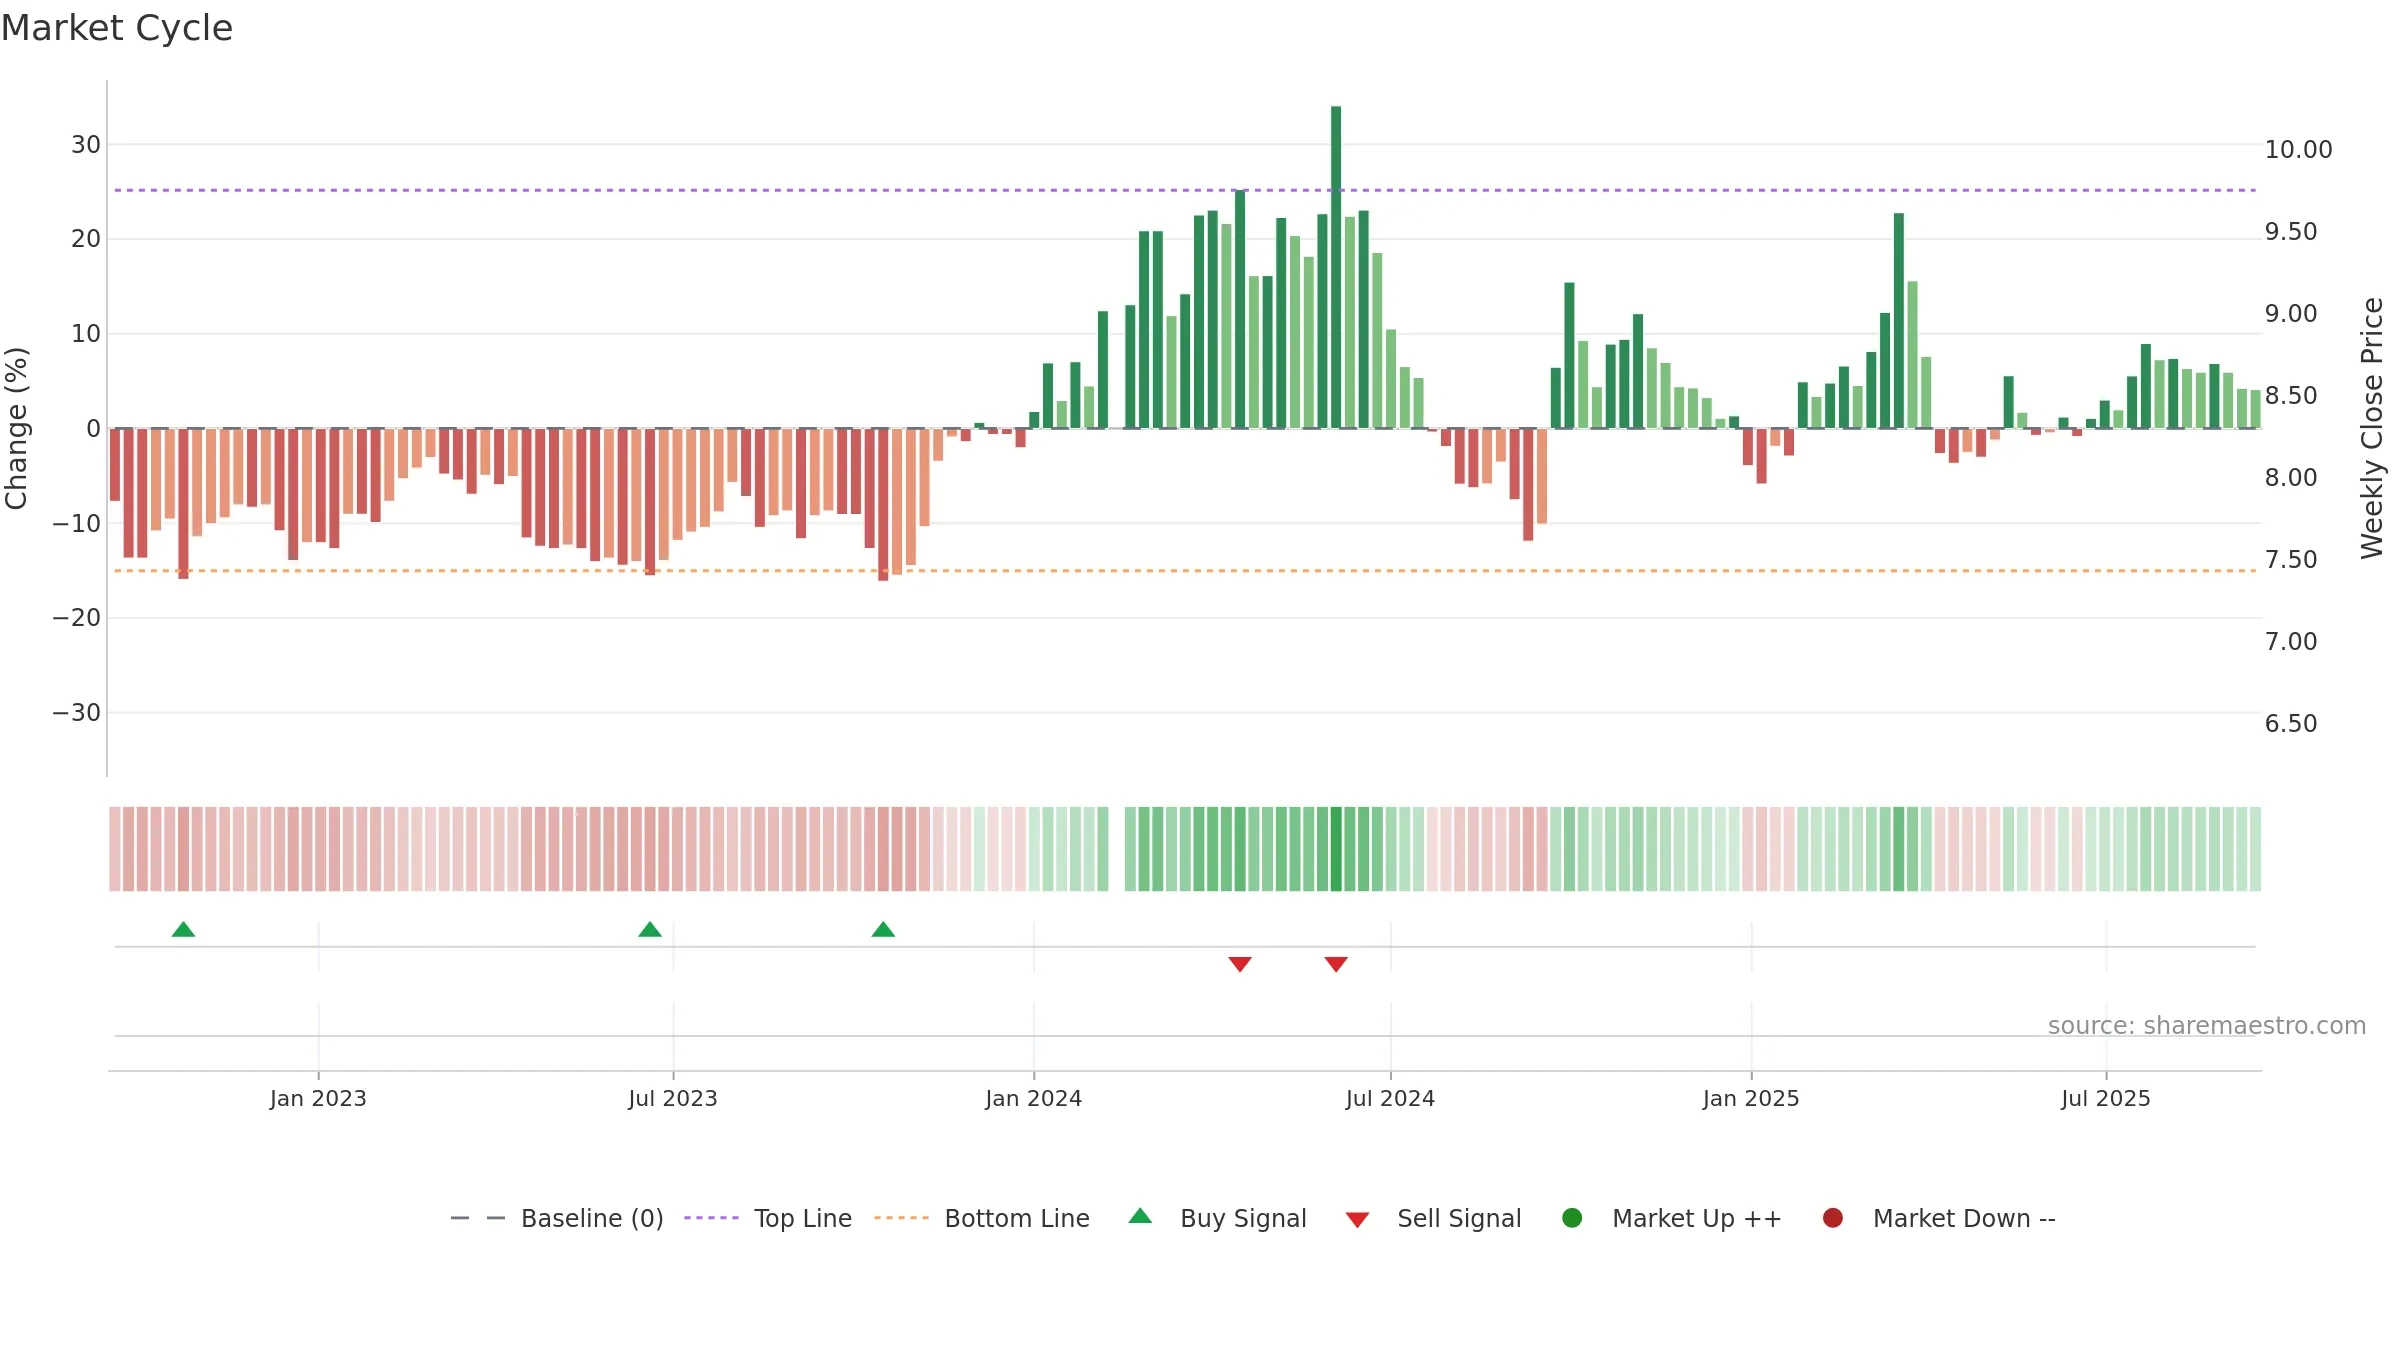Toggle the Top Line legend entry
The width and height of the screenshot is (2400, 1350).
coord(768,1218)
